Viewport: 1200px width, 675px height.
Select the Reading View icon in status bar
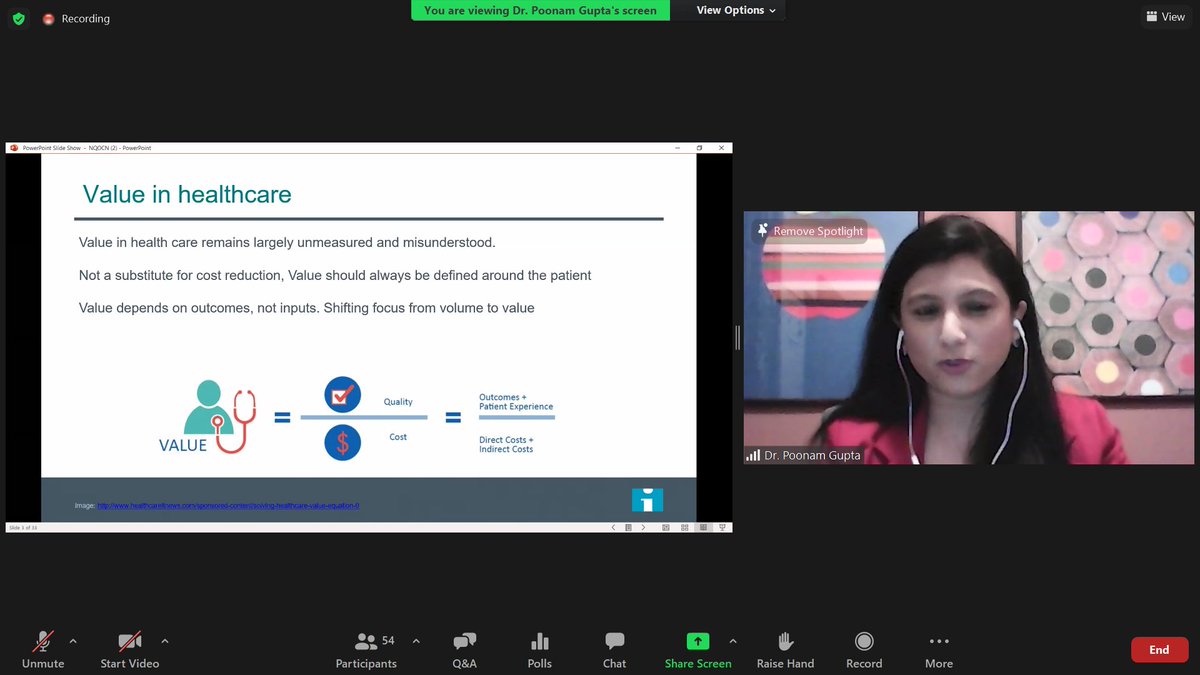point(704,527)
